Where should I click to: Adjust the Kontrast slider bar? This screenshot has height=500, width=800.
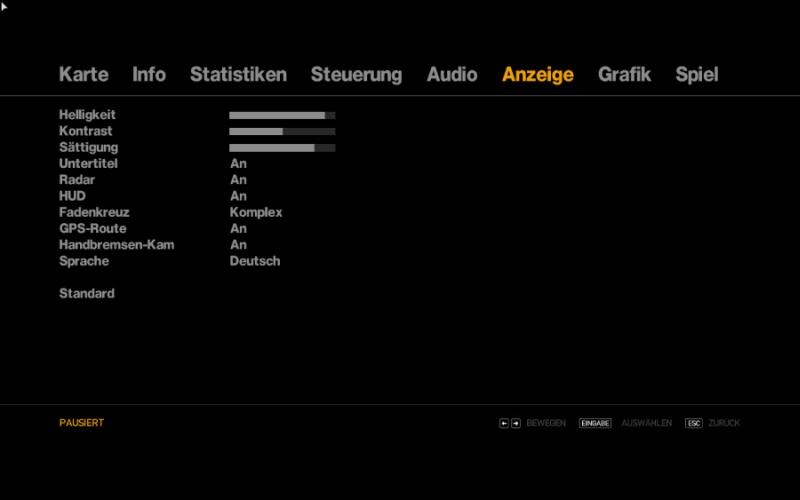[282, 132]
